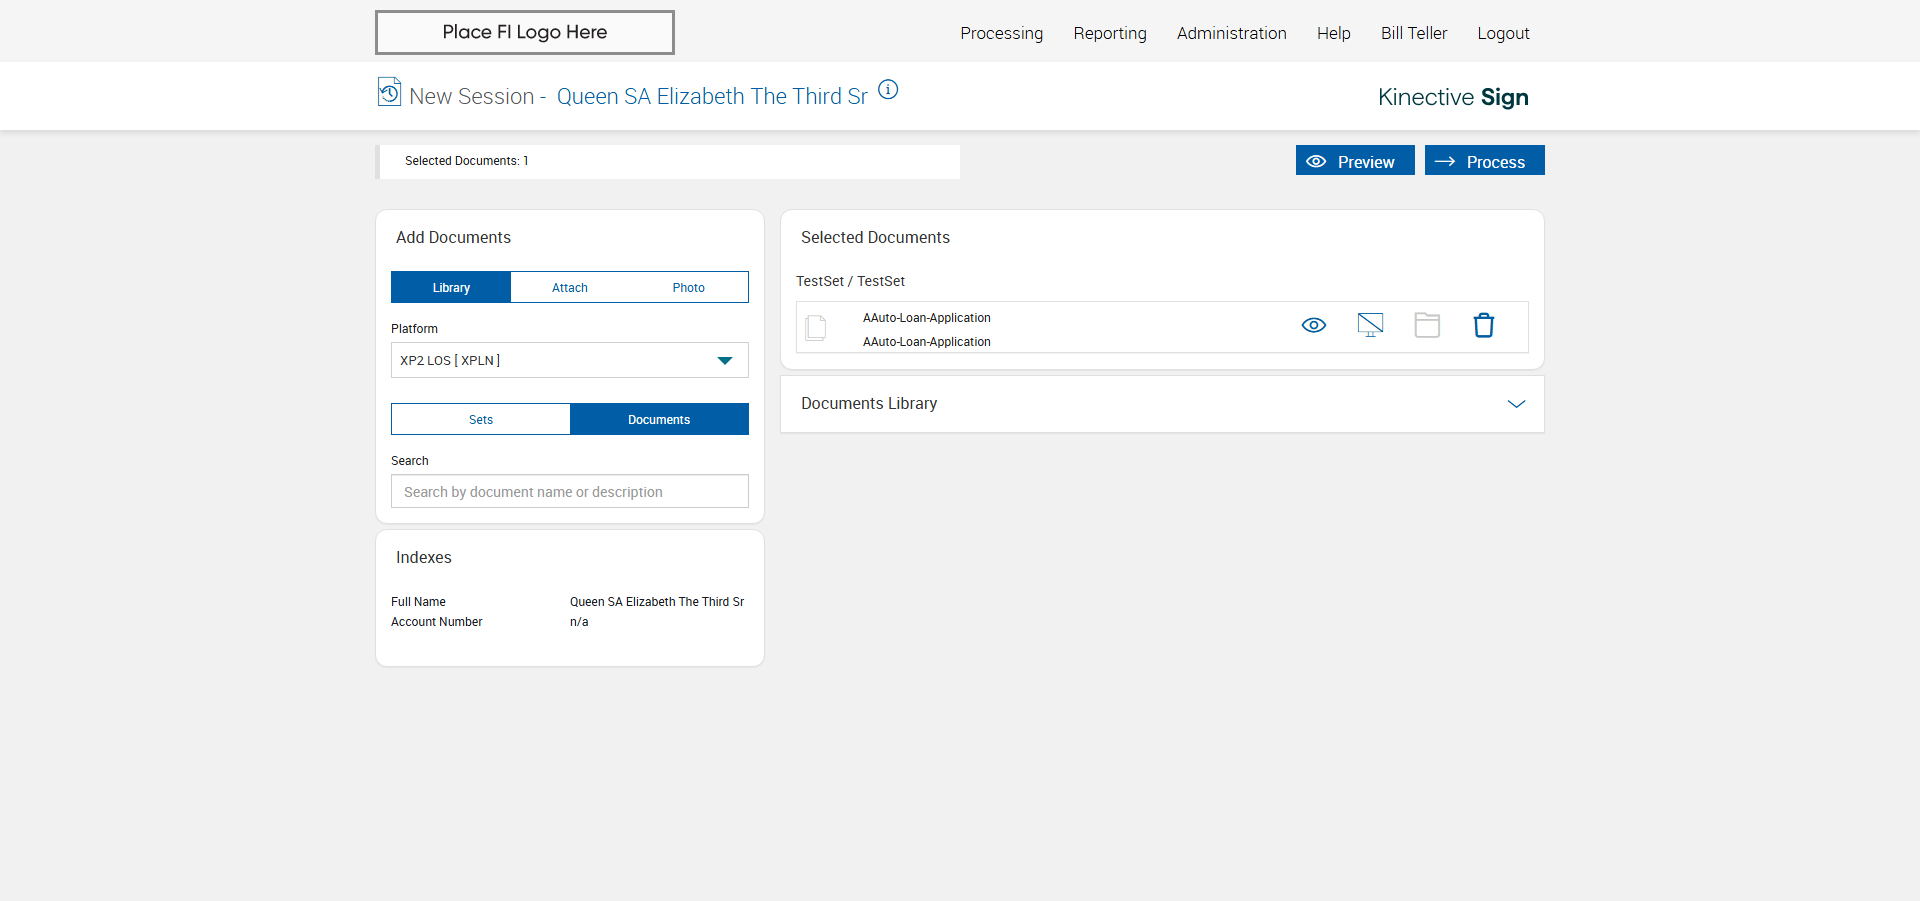Viewport: 1920px width, 901px height.
Task: Click the Process button
Action: click(1485, 160)
